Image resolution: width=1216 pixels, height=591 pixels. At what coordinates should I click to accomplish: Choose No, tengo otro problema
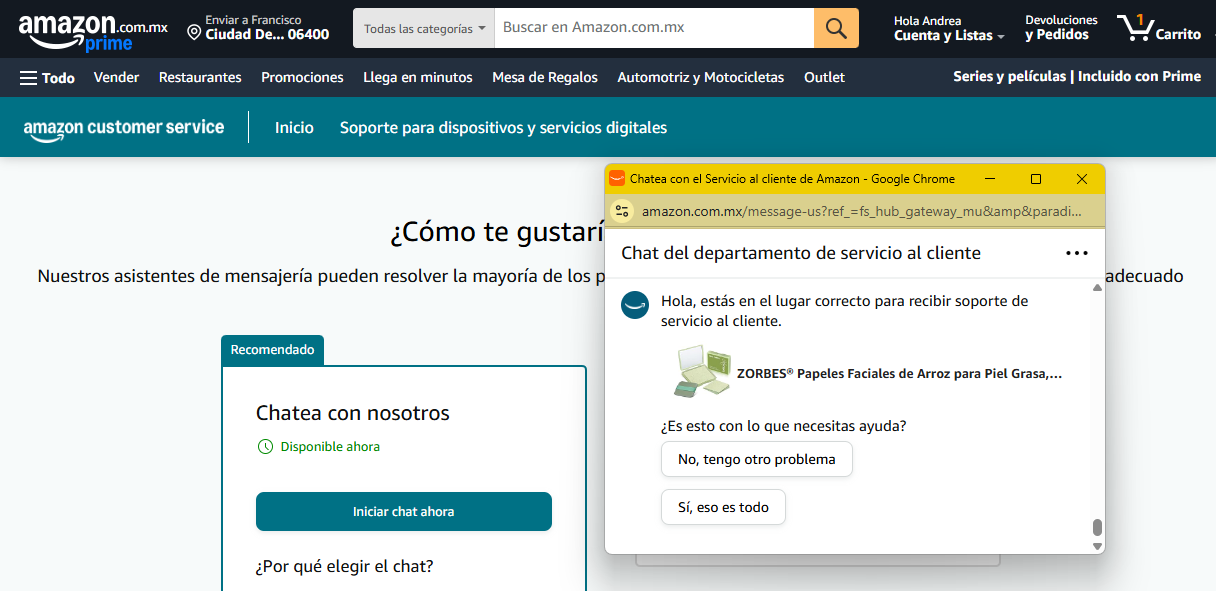pos(757,459)
